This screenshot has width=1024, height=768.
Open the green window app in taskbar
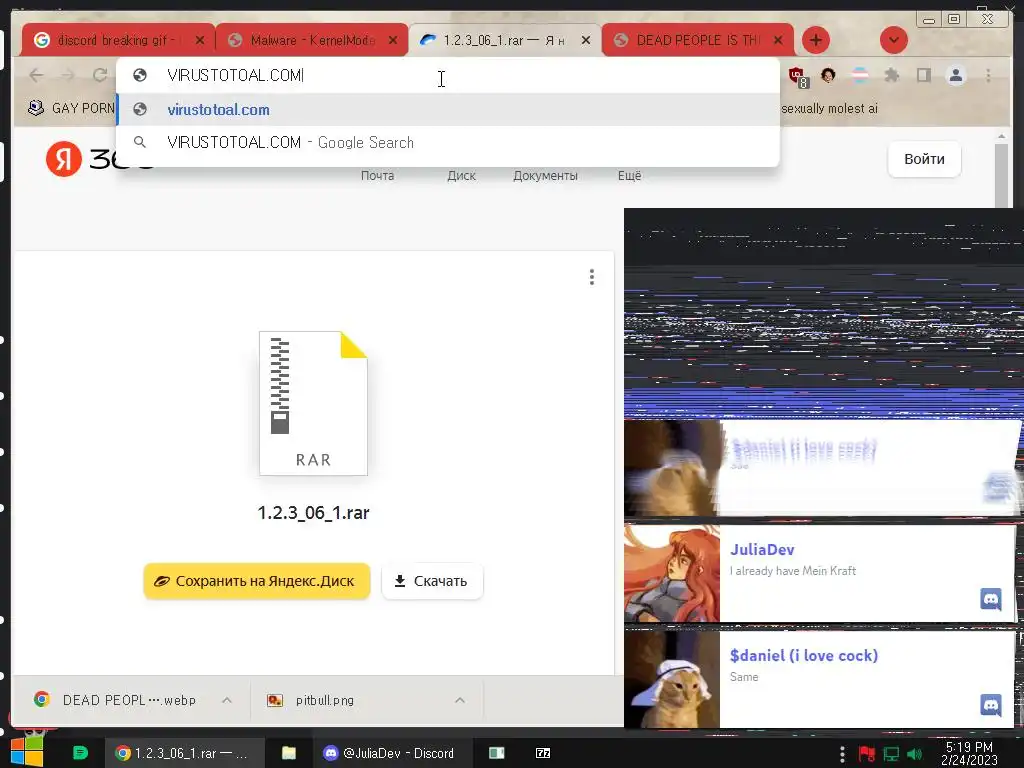[497, 753]
